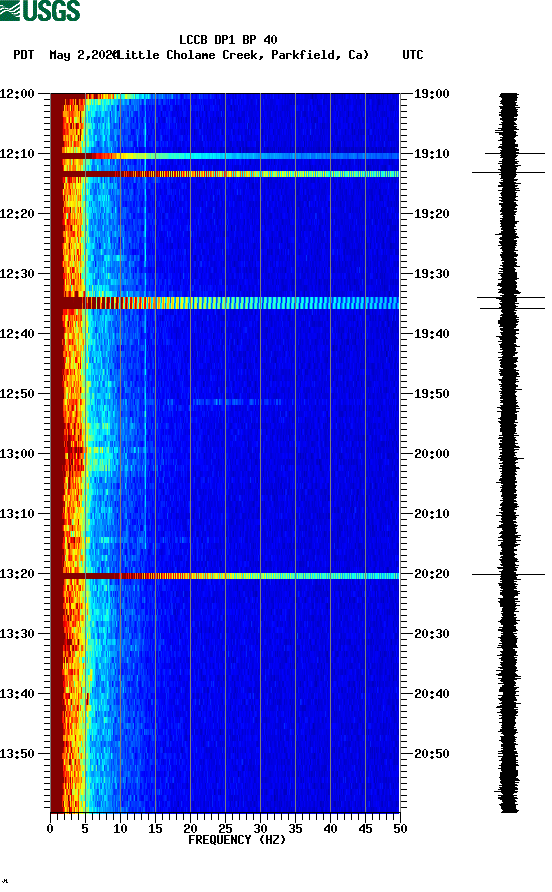Click the bright horizontal band near 12:13

[x=225, y=174]
